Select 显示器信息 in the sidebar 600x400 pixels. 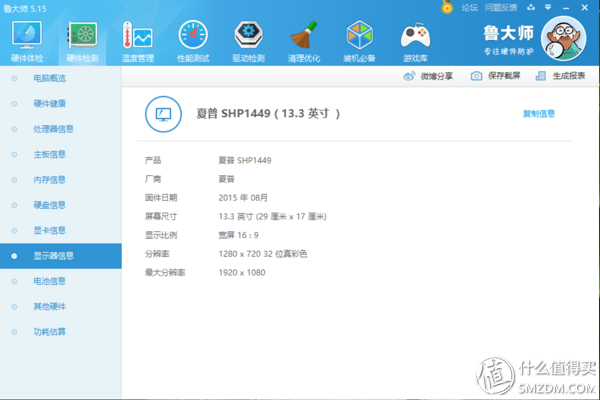click(x=61, y=256)
